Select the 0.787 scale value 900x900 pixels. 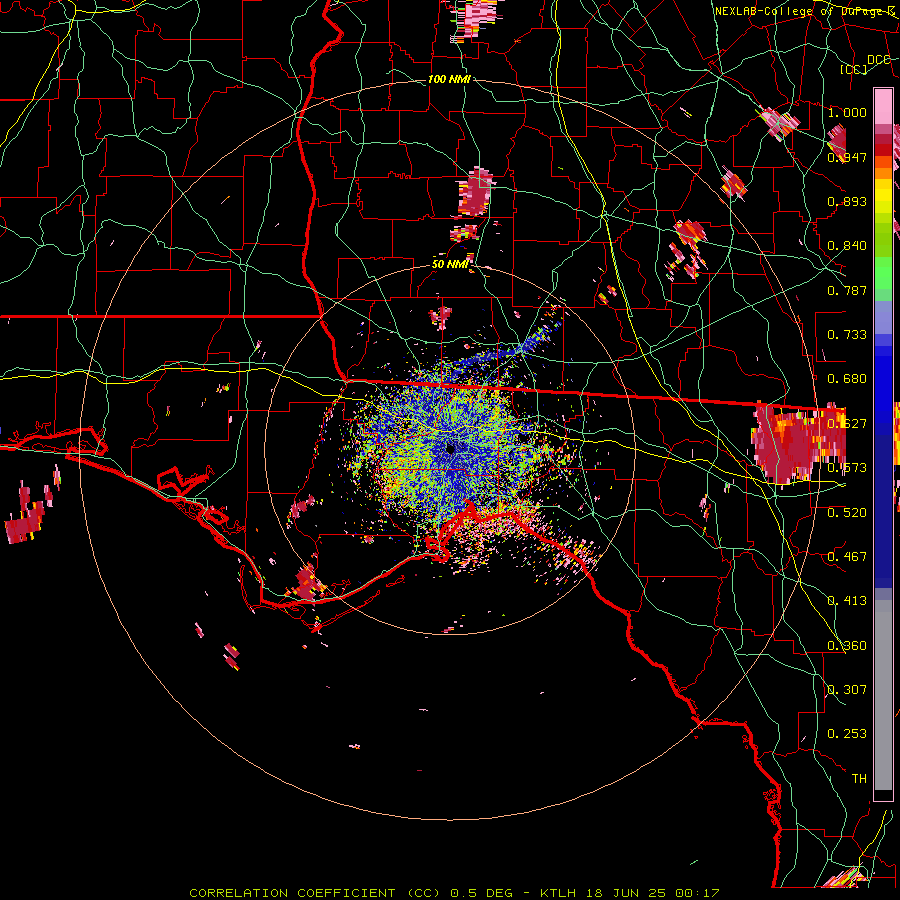[x=847, y=290]
